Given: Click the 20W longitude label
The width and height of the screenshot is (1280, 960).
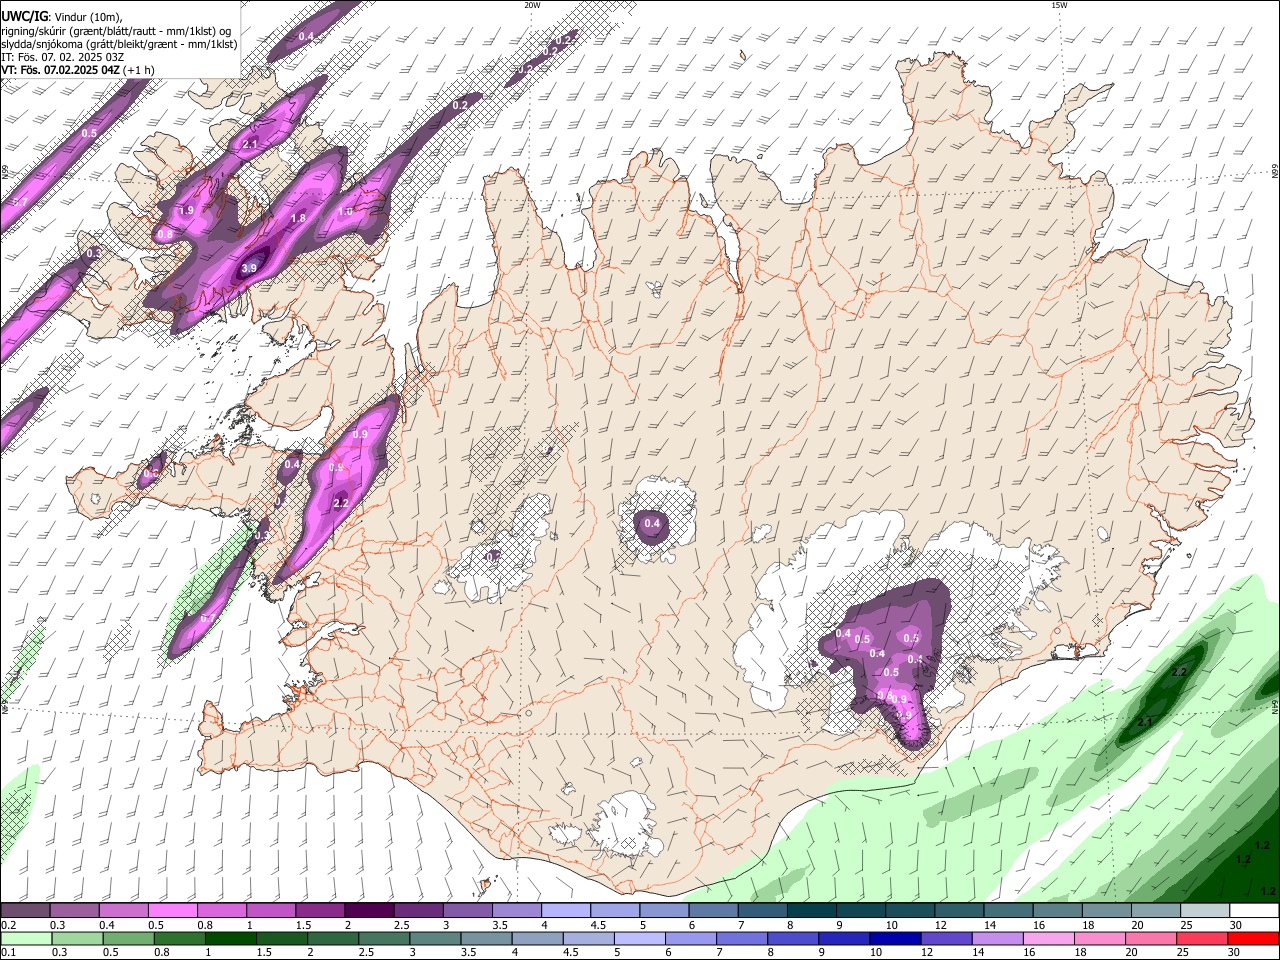Looking at the screenshot, I should [x=532, y=5].
